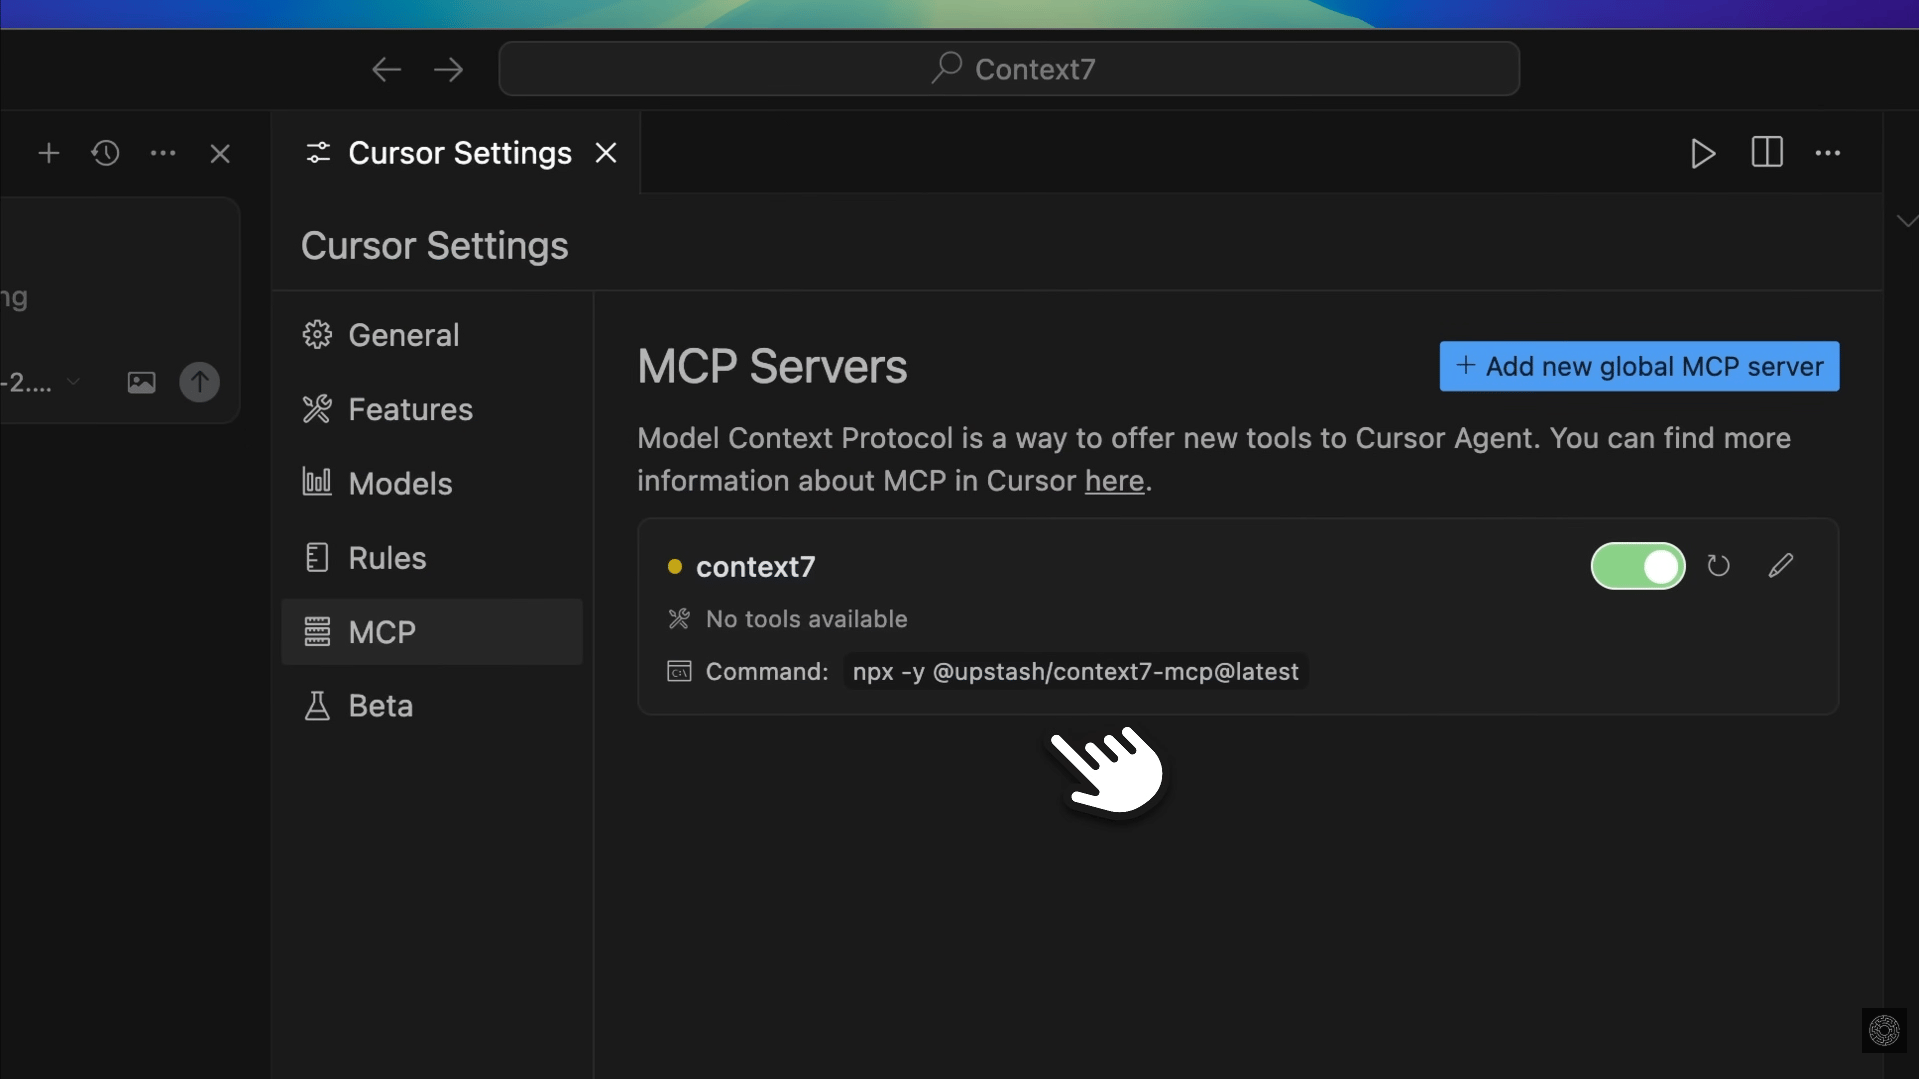Send the chat message arrow button
The width and height of the screenshot is (1919, 1079).
199,382
